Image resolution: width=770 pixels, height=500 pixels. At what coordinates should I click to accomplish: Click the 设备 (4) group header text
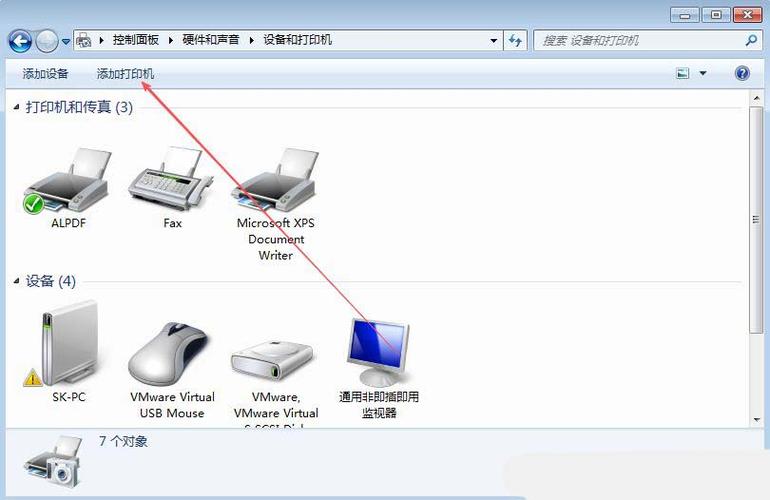(51, 281)
